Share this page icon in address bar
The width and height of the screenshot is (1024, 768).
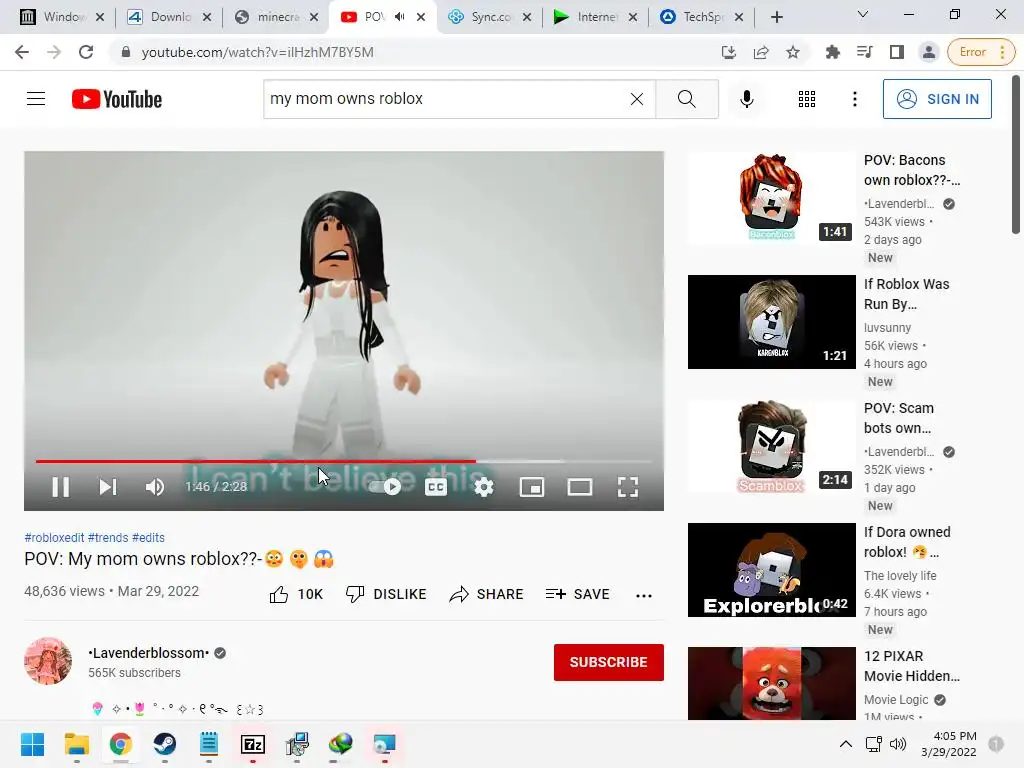[x=761, y=52]
